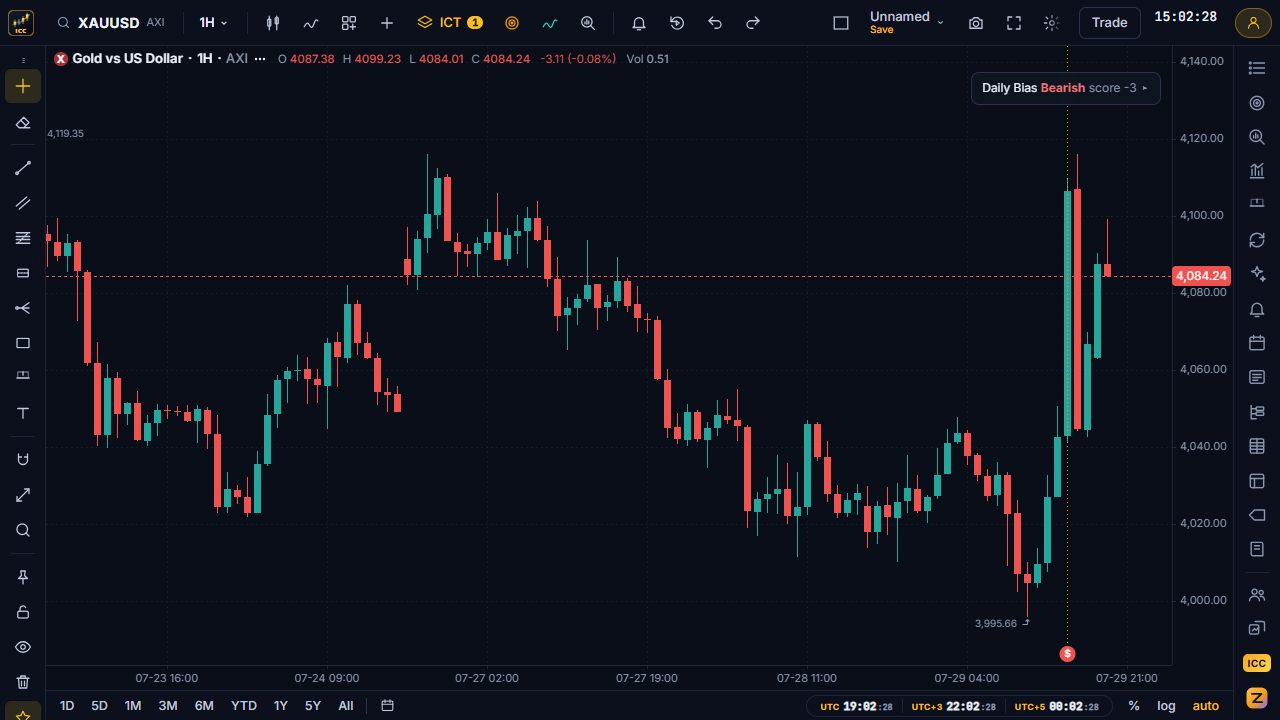The width and height of the screenshot is (1280, 720).
Task: Click the Trade button
Action: point(1109,23)
